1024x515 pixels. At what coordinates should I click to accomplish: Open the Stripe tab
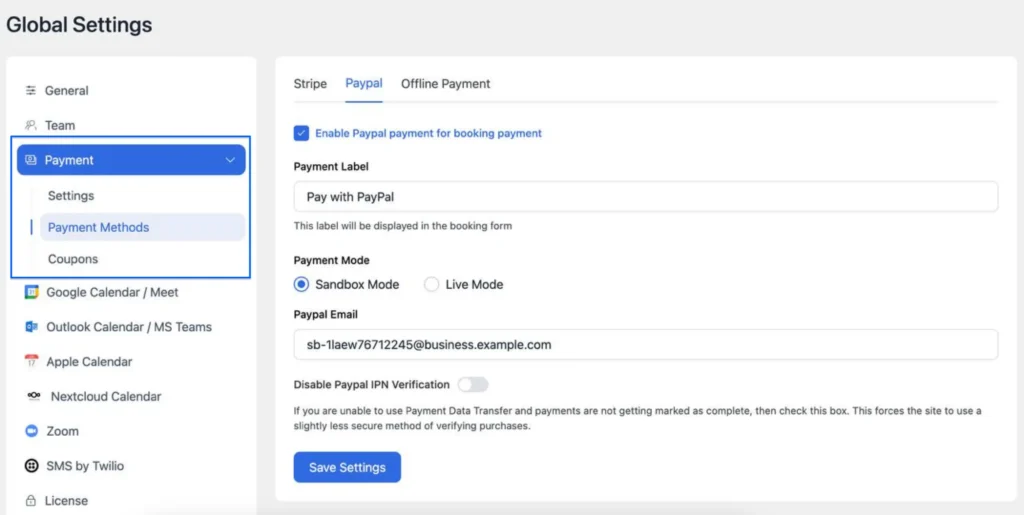[x=310, y=84]
